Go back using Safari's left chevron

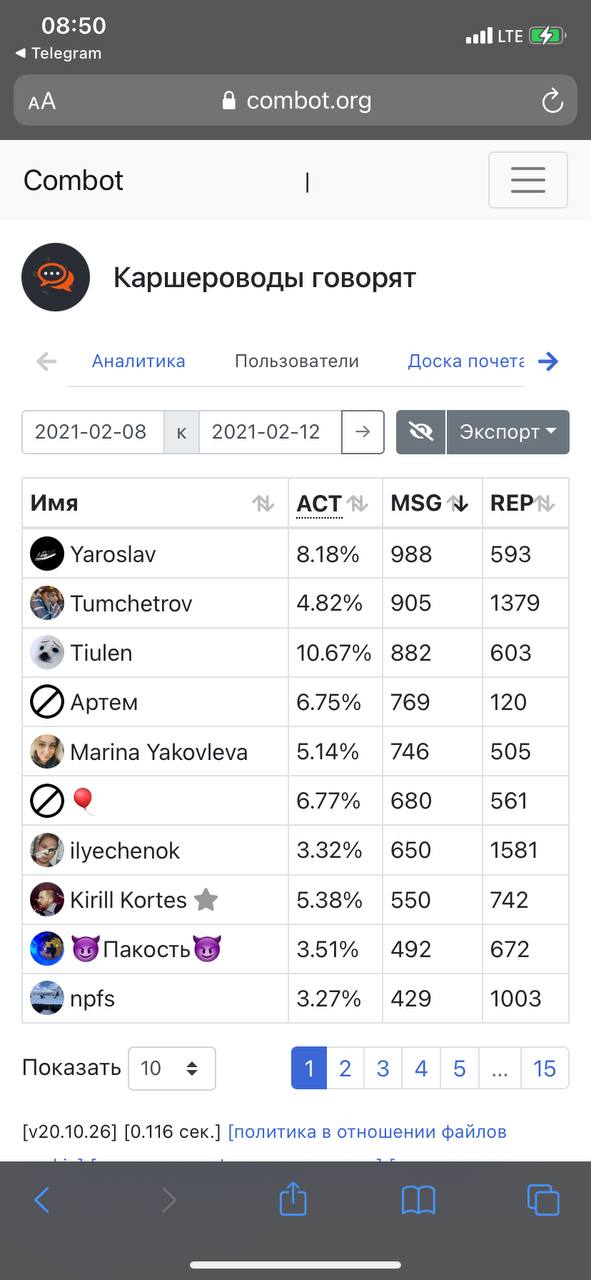pyautogui.click(x=41, y=1199)
